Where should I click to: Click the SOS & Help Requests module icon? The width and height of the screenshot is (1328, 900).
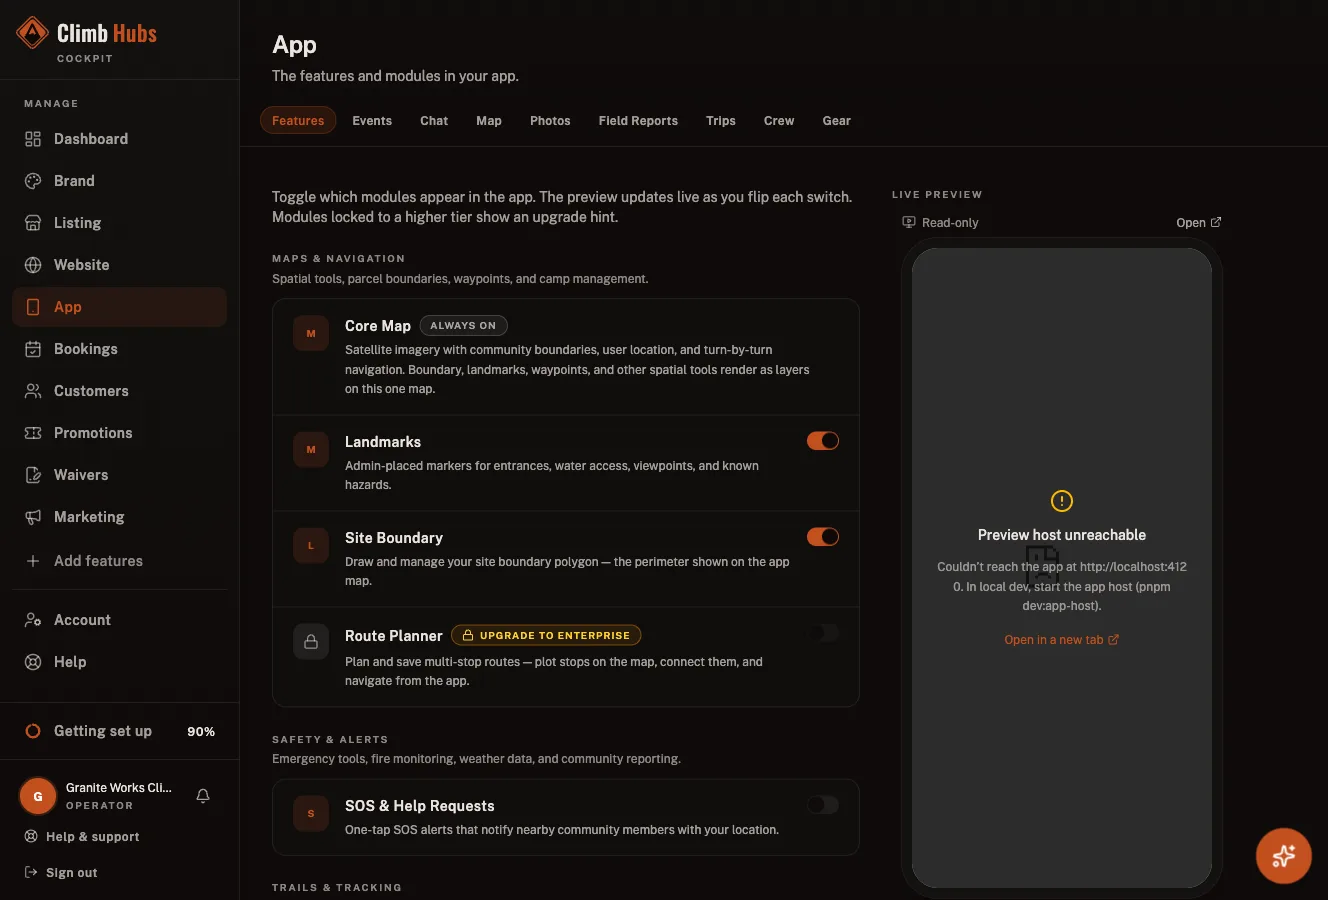(311, 813)
